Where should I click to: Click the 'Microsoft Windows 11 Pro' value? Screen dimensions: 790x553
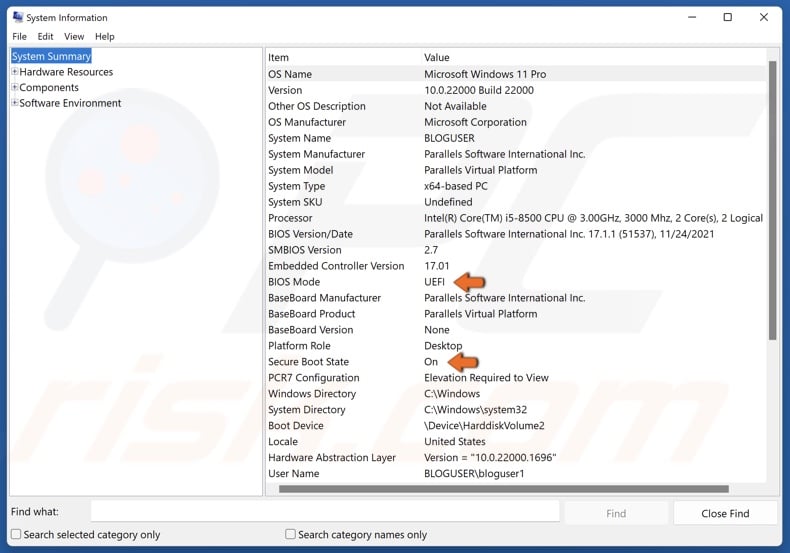coord(485,74)
